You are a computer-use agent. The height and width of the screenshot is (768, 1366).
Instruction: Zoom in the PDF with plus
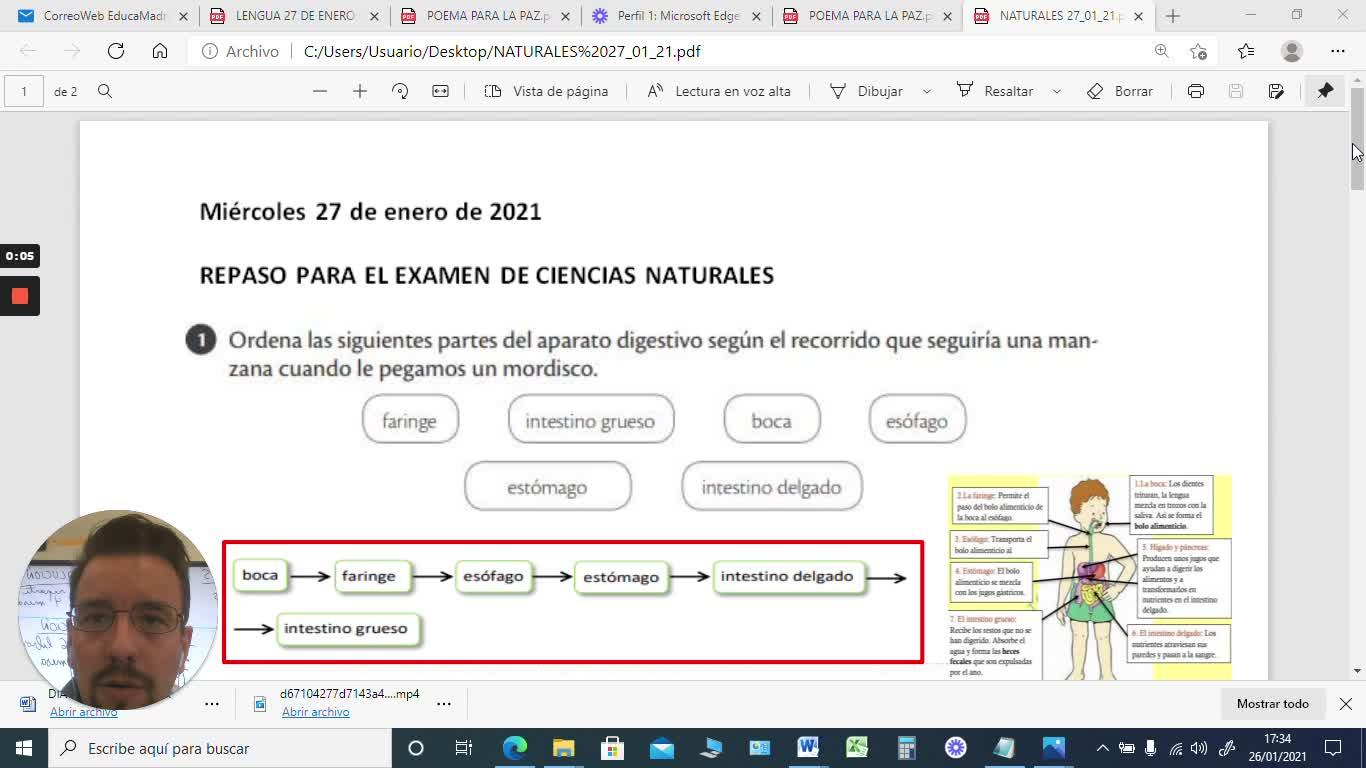(x=360, y=91)
